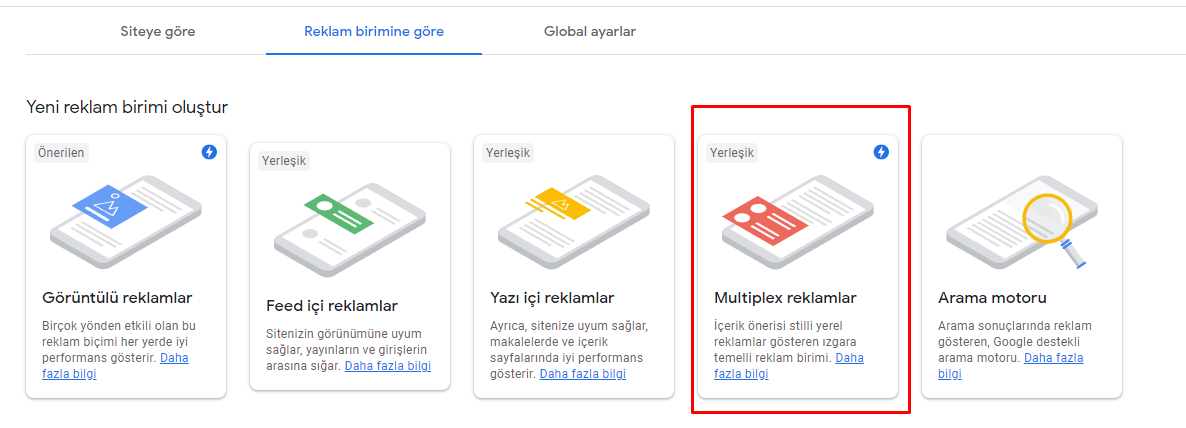Choose the Feed içi reklamlar card title
This screenshot has height=428, width=1186.
pyautogui.click(x=332, y=306)
